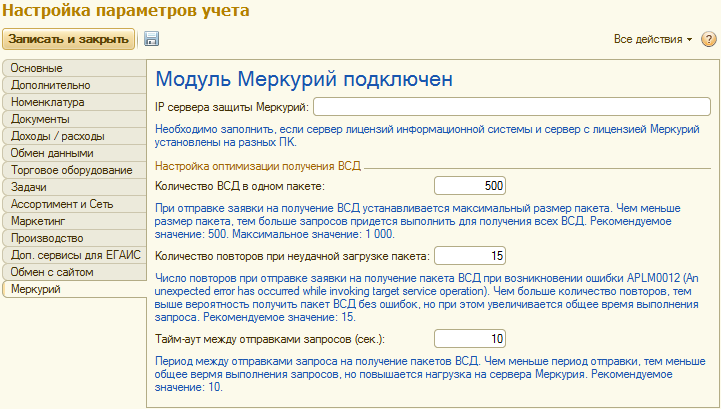Image resolution: width=721 pixels, height=409 pixels.
Task: Select the 'Доходы / расходы' tab
Action: 74,136
